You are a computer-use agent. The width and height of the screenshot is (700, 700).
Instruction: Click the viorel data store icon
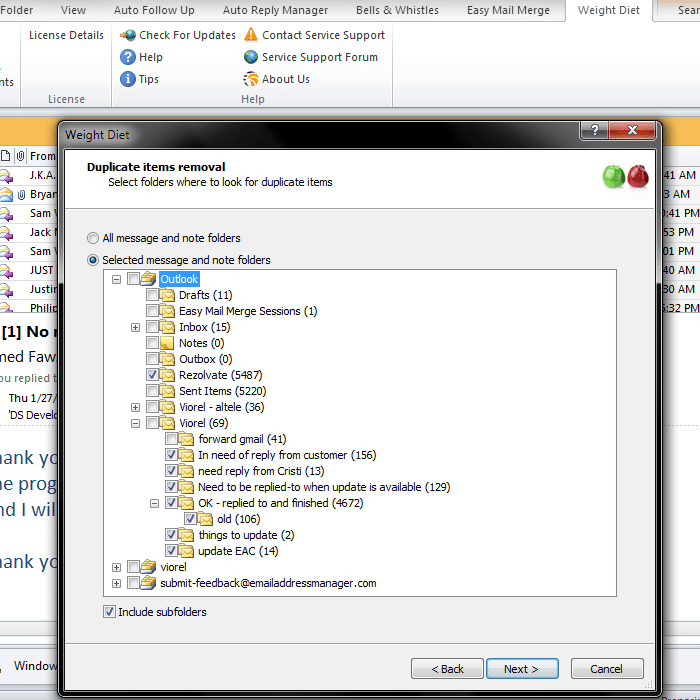148,567
